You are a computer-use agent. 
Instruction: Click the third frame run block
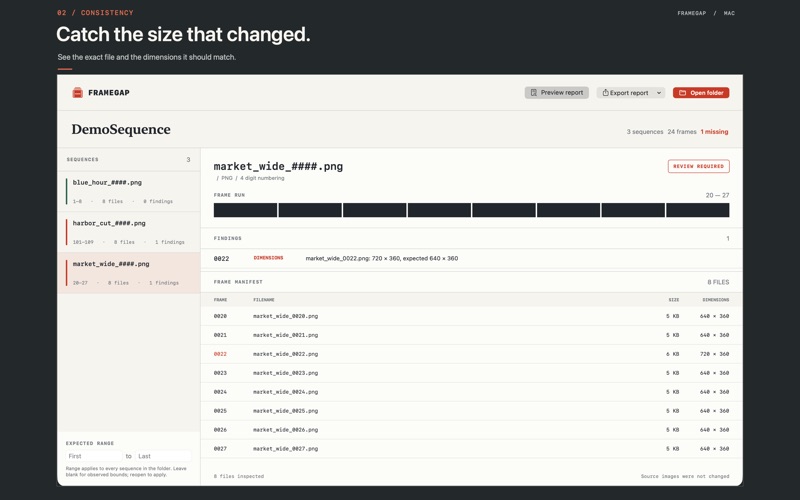[x=374, y=210]
